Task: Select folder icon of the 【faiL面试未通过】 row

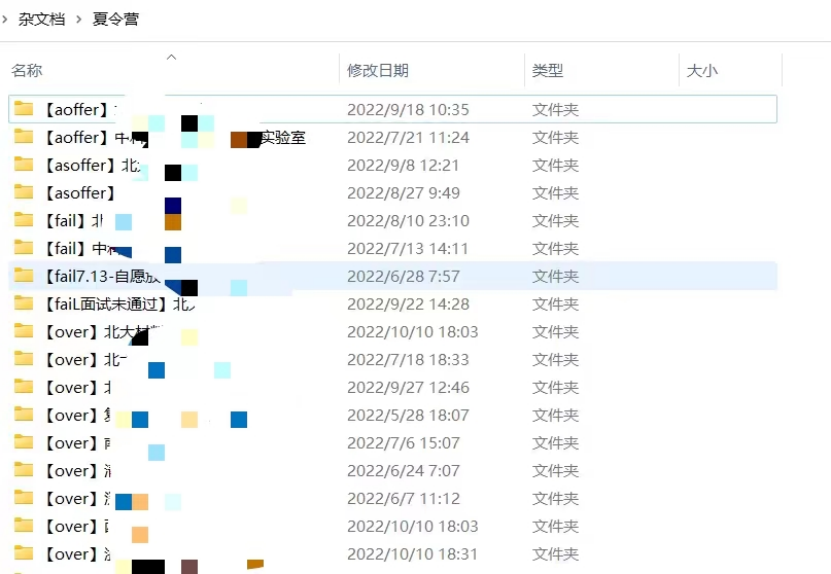Action: tap(23, 303)
